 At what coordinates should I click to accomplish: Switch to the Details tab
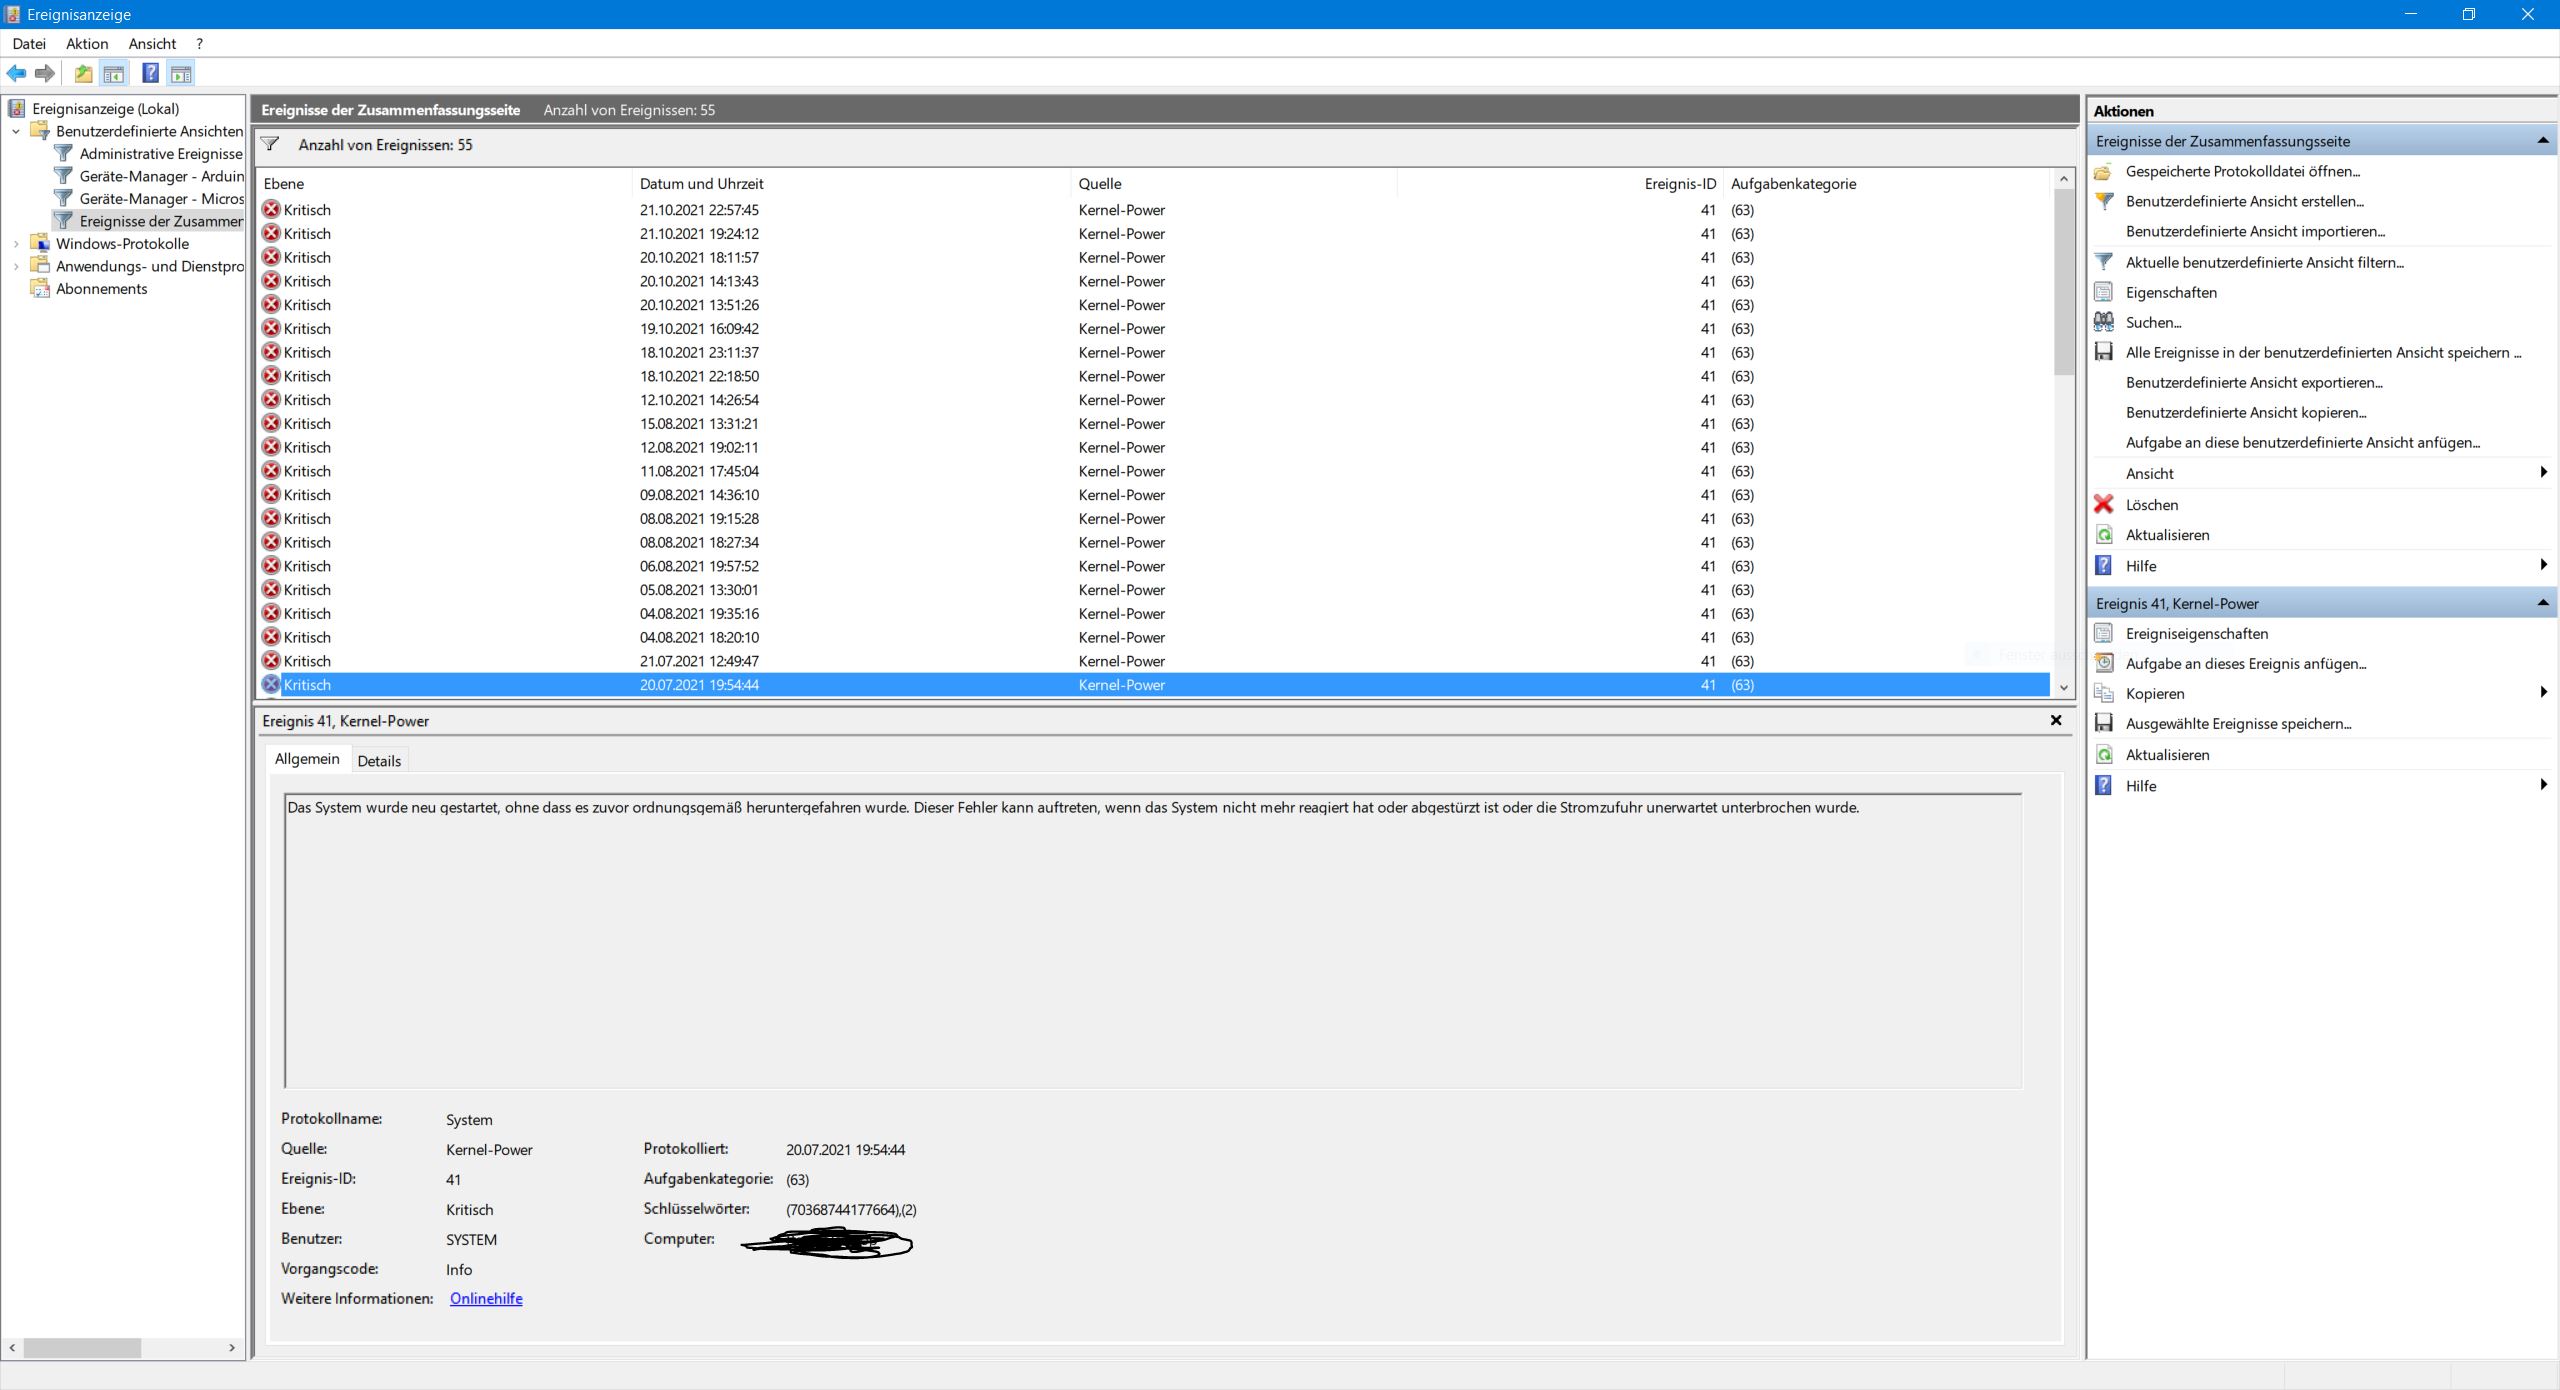pos(379,760)
